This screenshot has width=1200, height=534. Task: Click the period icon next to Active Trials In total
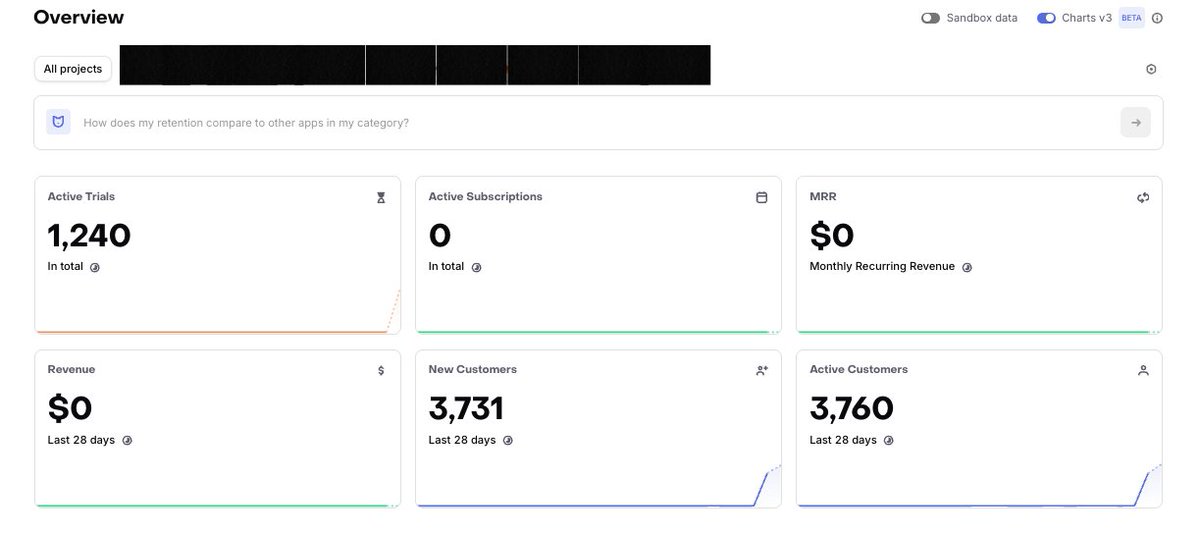[95, 268]
